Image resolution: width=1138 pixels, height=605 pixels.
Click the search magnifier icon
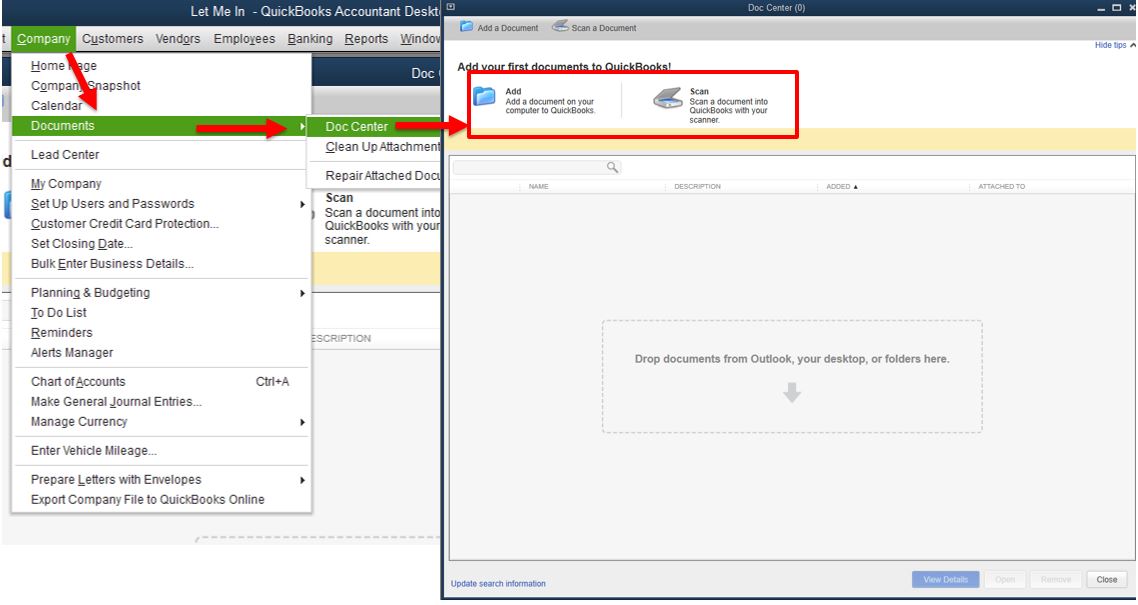612,168
